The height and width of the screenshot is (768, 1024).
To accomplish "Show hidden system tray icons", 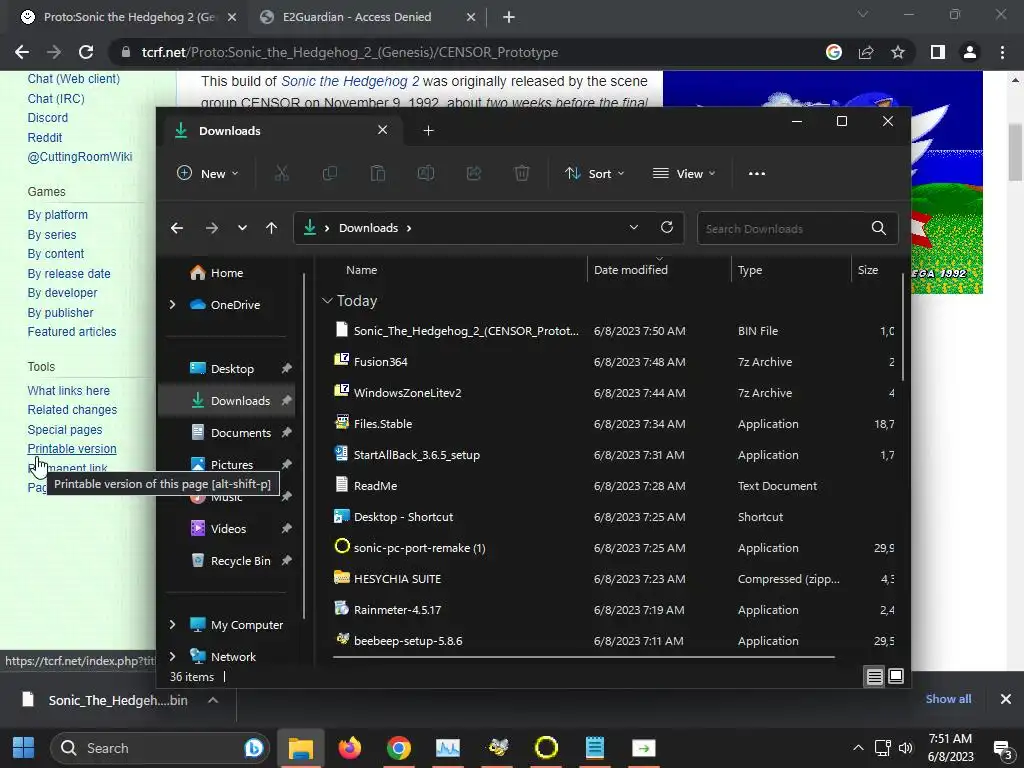I will point(858,748).
